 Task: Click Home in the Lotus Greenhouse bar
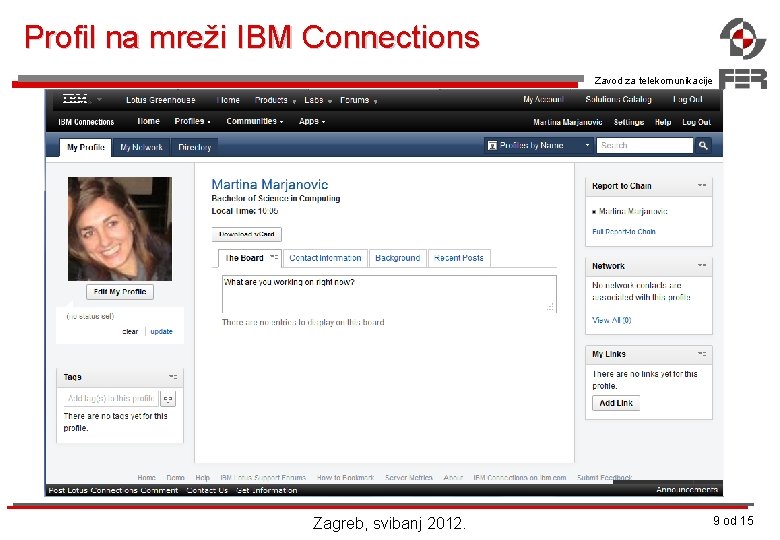[228, 100]
